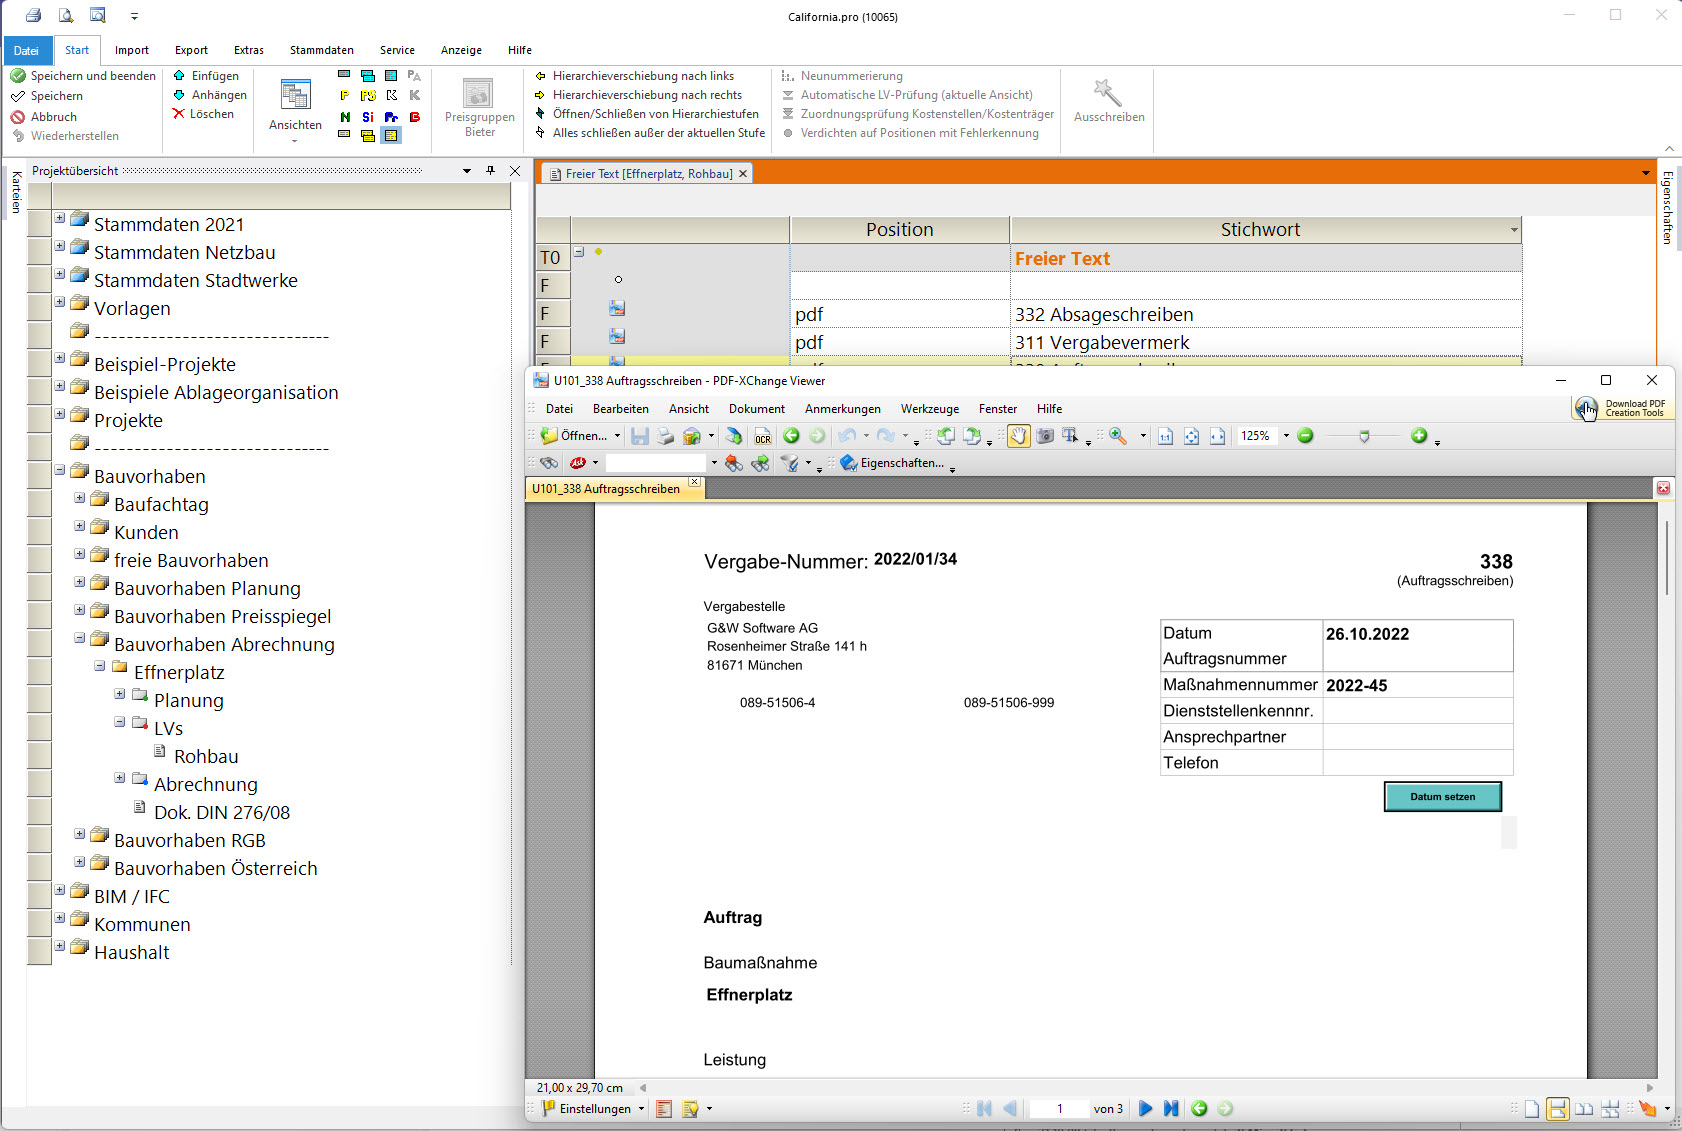Screen dimensions: 1682x1131
Task: Go to next page with blue arrow
Action: coord(1145,1108)
